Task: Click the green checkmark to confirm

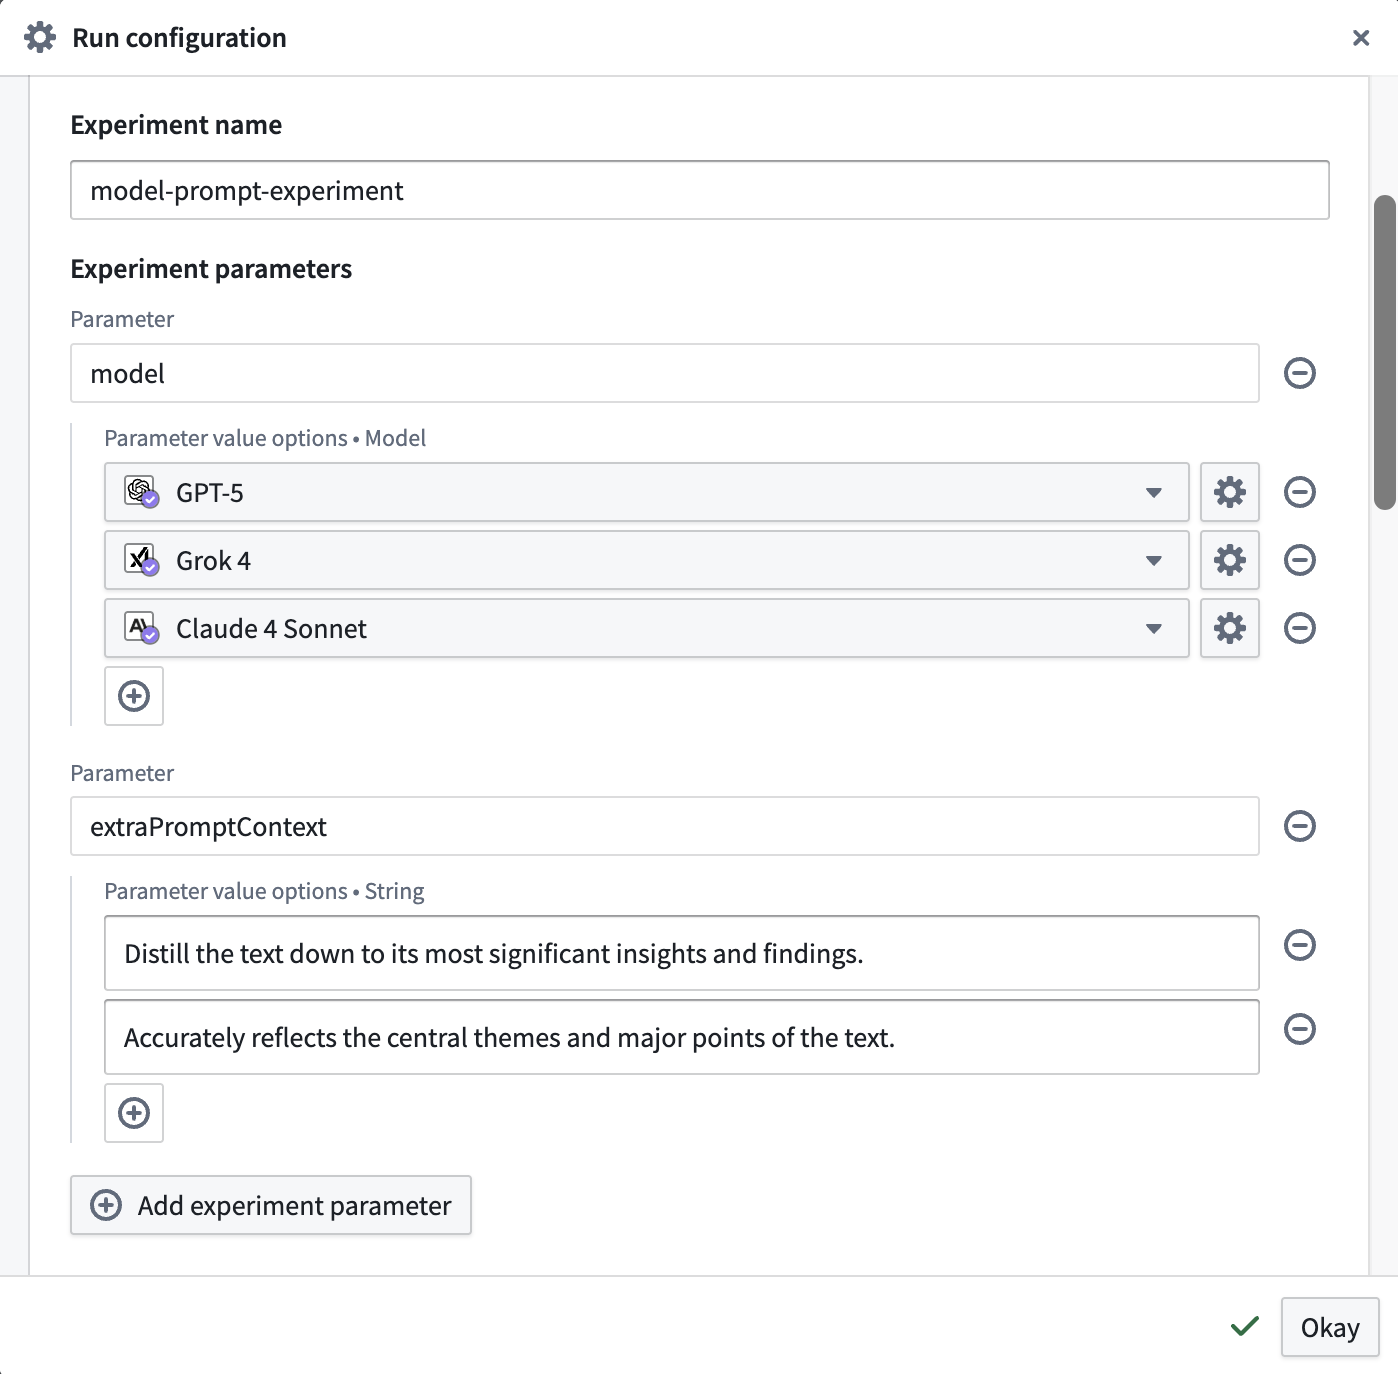Action: point(1244,1327)
